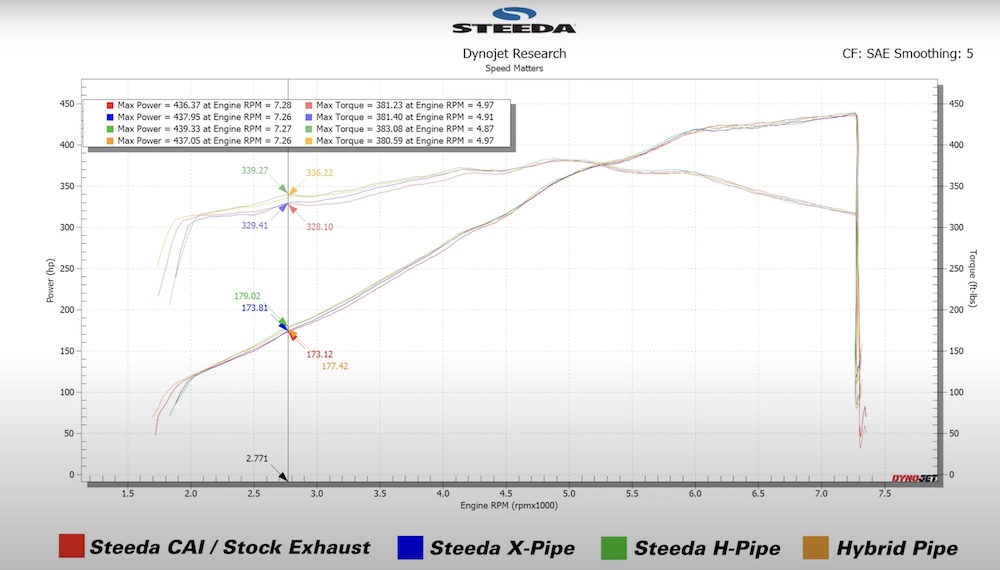Click the Steeda logo at top

514,20
